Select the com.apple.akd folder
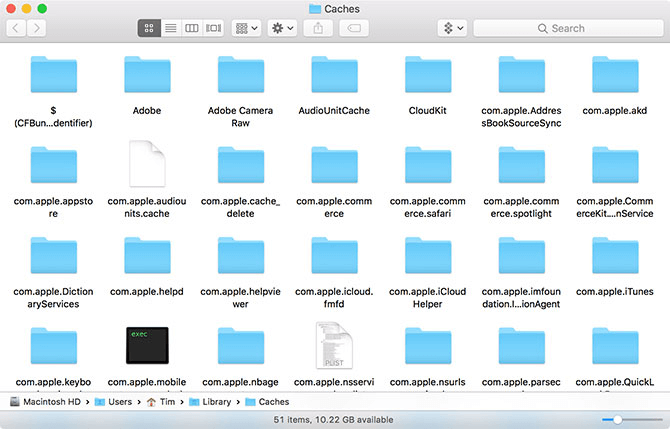The height and width of the screenshot is (429, 670). point(615,74)
